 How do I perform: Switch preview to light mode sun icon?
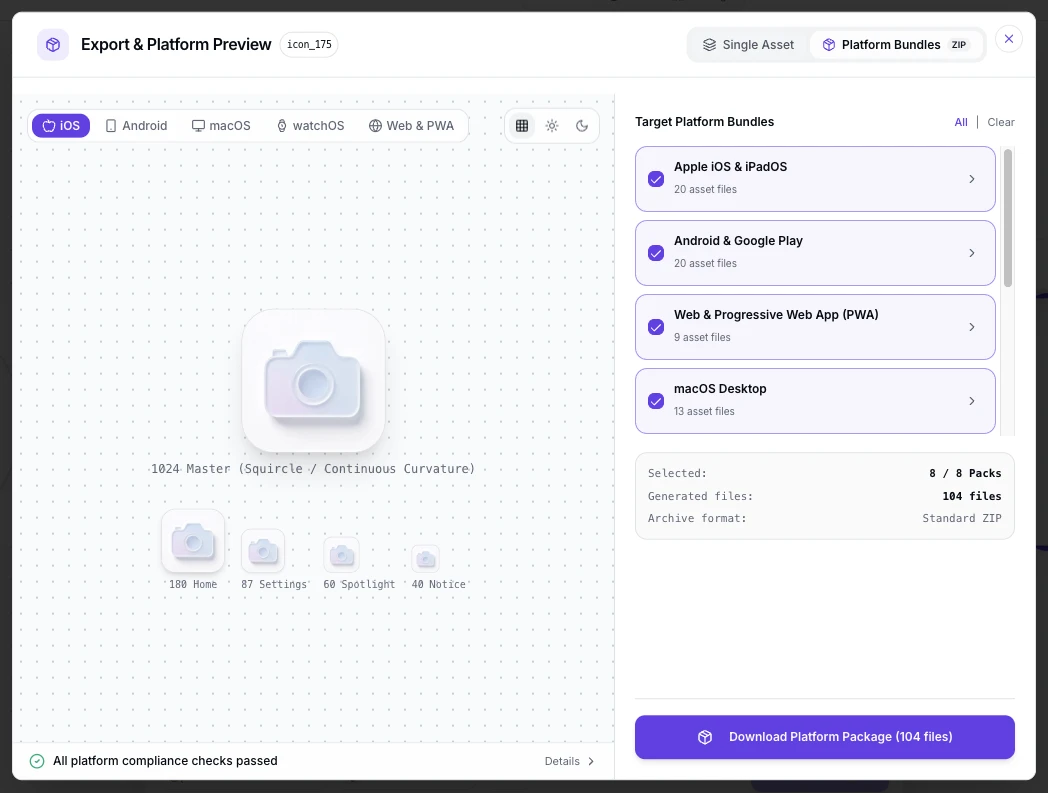pyautogui.click(x=552, y=126)
